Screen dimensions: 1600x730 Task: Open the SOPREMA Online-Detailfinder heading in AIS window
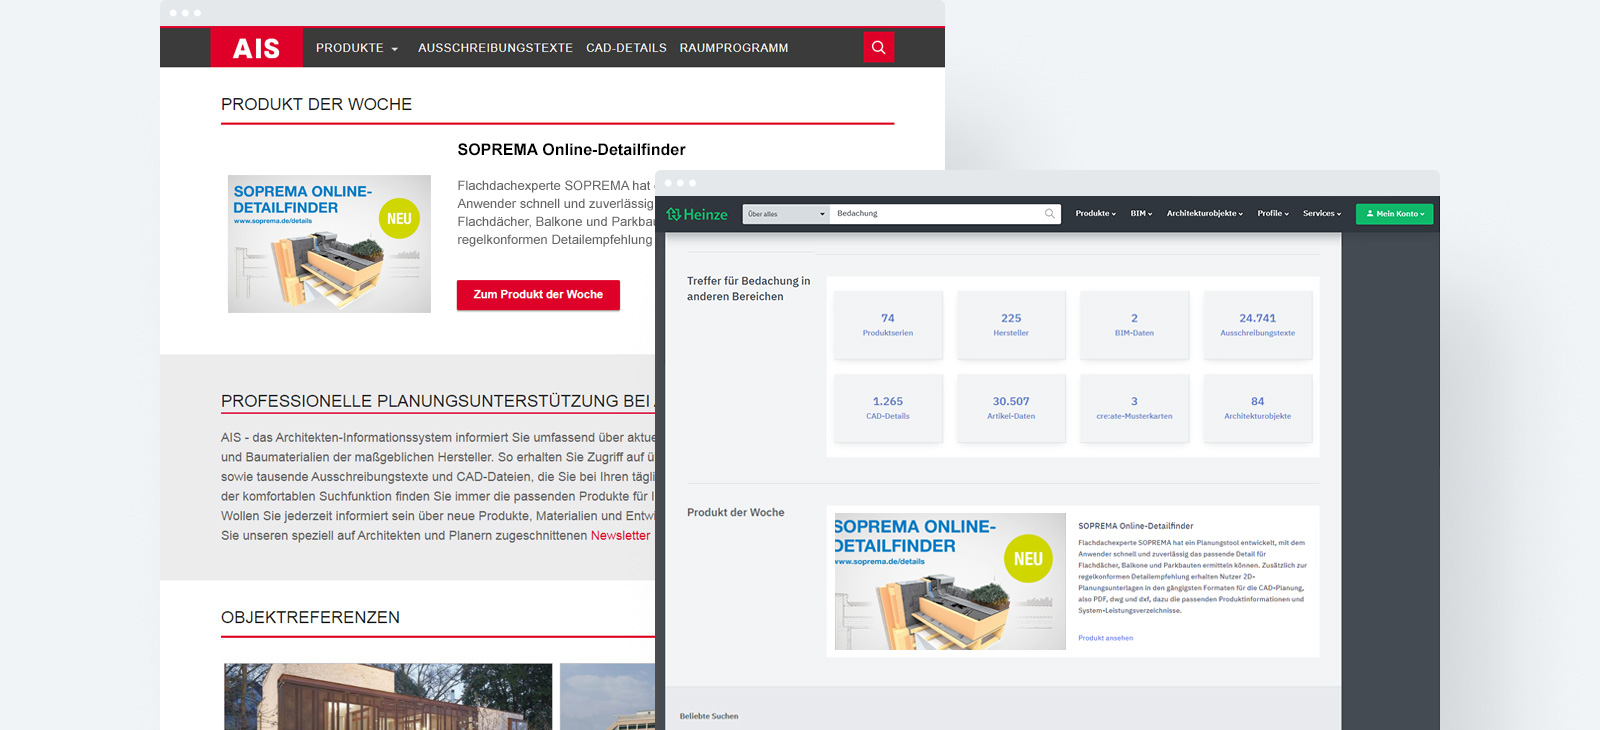pyautogui.click(x=571, y=150)
